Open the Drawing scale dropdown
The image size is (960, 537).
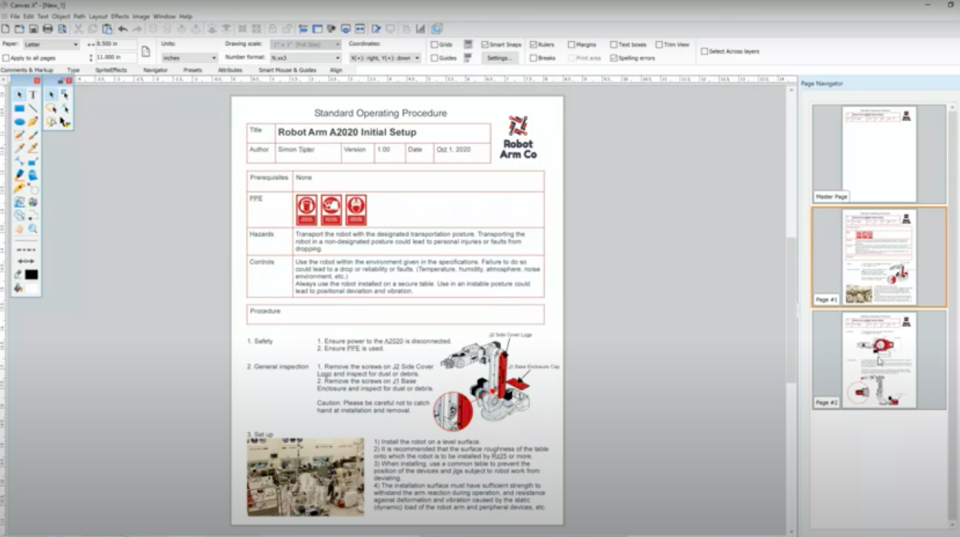[306, 45]
